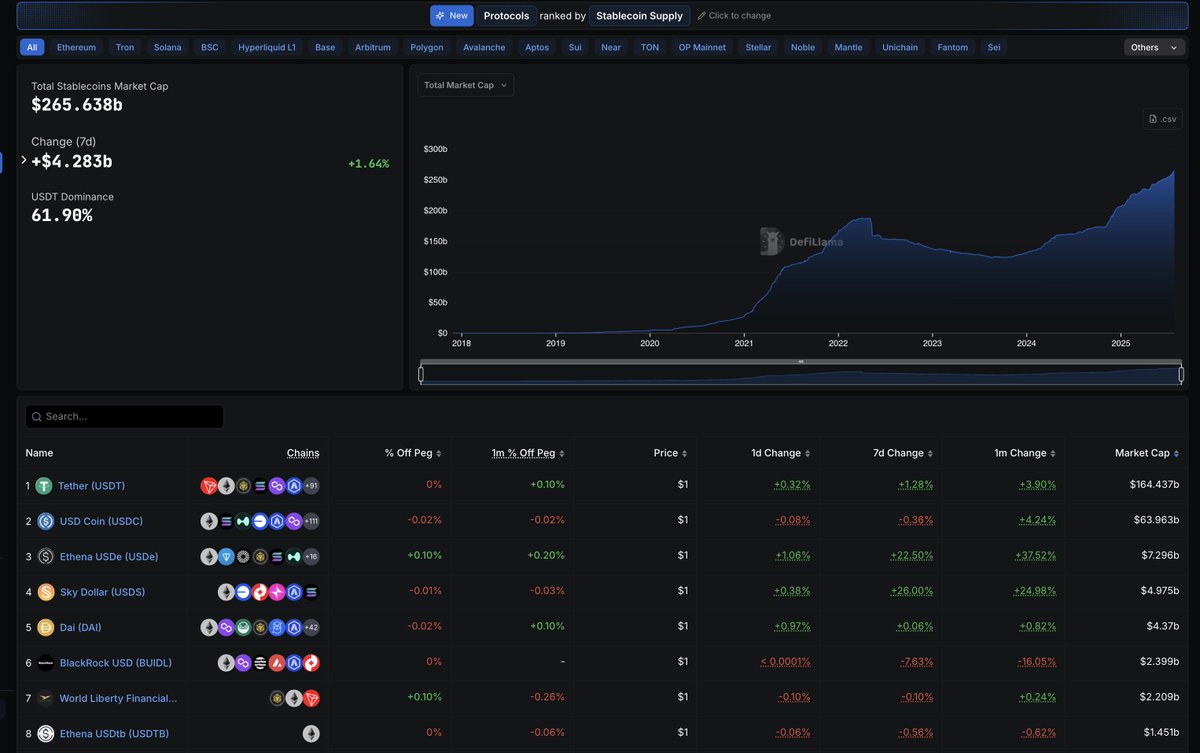Viewport: 1200px width, 753px height.
Task: Filter by Tron chain
Action: tap(125, 47)
